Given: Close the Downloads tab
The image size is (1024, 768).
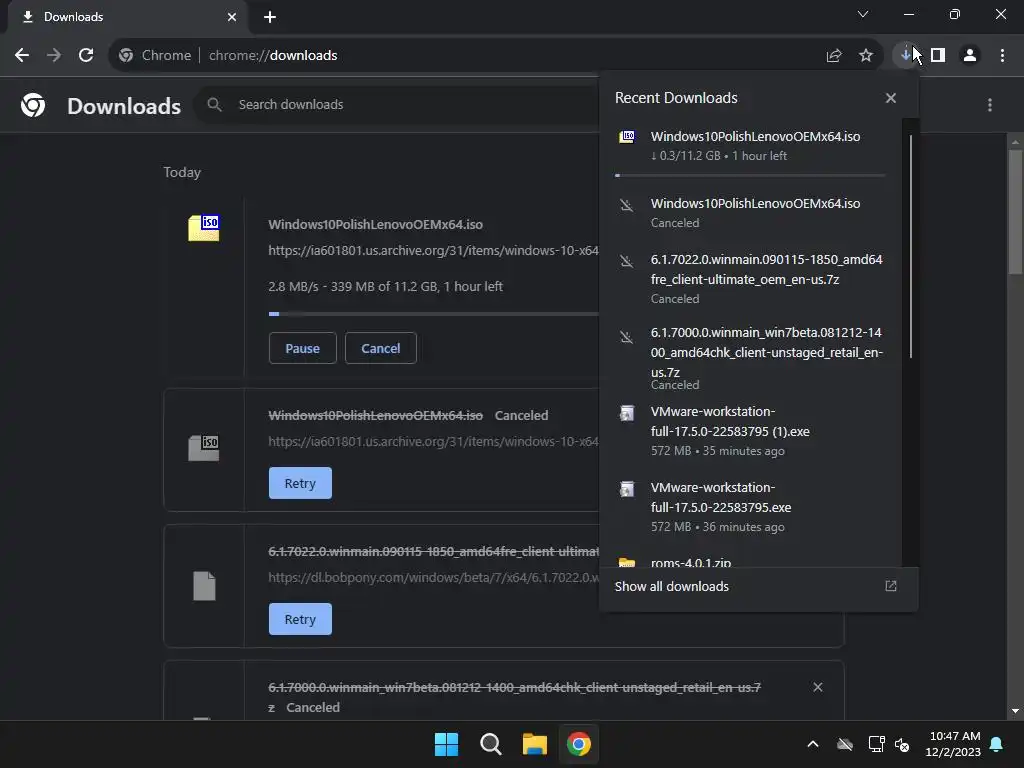Looking at the screenshot, I should (232, 17).
